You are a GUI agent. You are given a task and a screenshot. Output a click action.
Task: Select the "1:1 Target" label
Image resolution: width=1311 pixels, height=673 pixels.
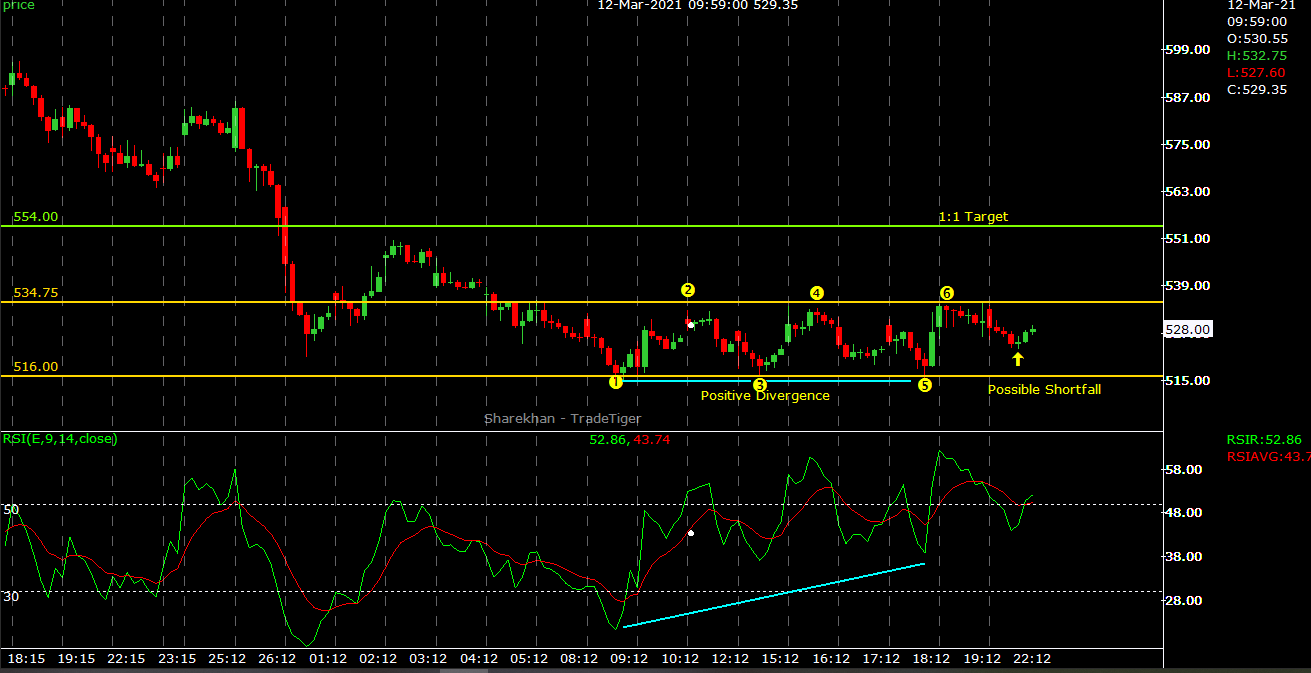(x=973, y=216)
